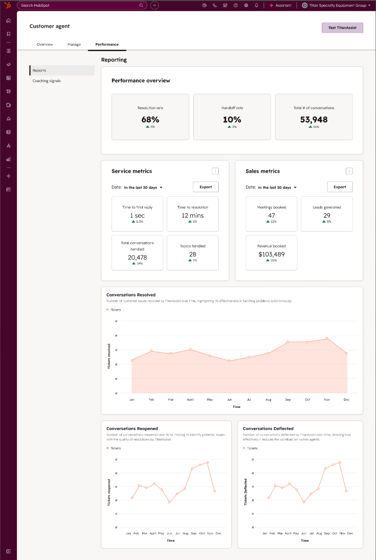Click in the Search HubSpot field
Viewport: 376px width, 560px height.
(82, 5)
